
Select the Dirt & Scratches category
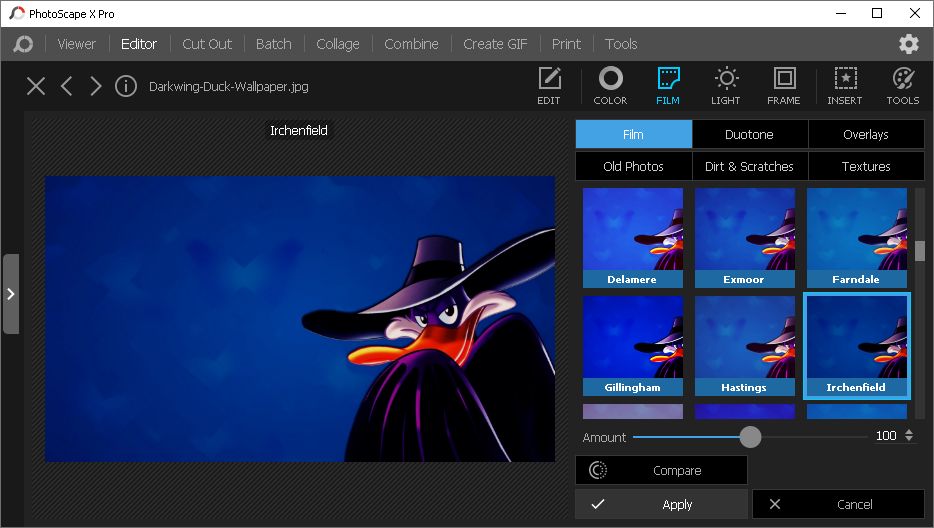pos(749,166)
